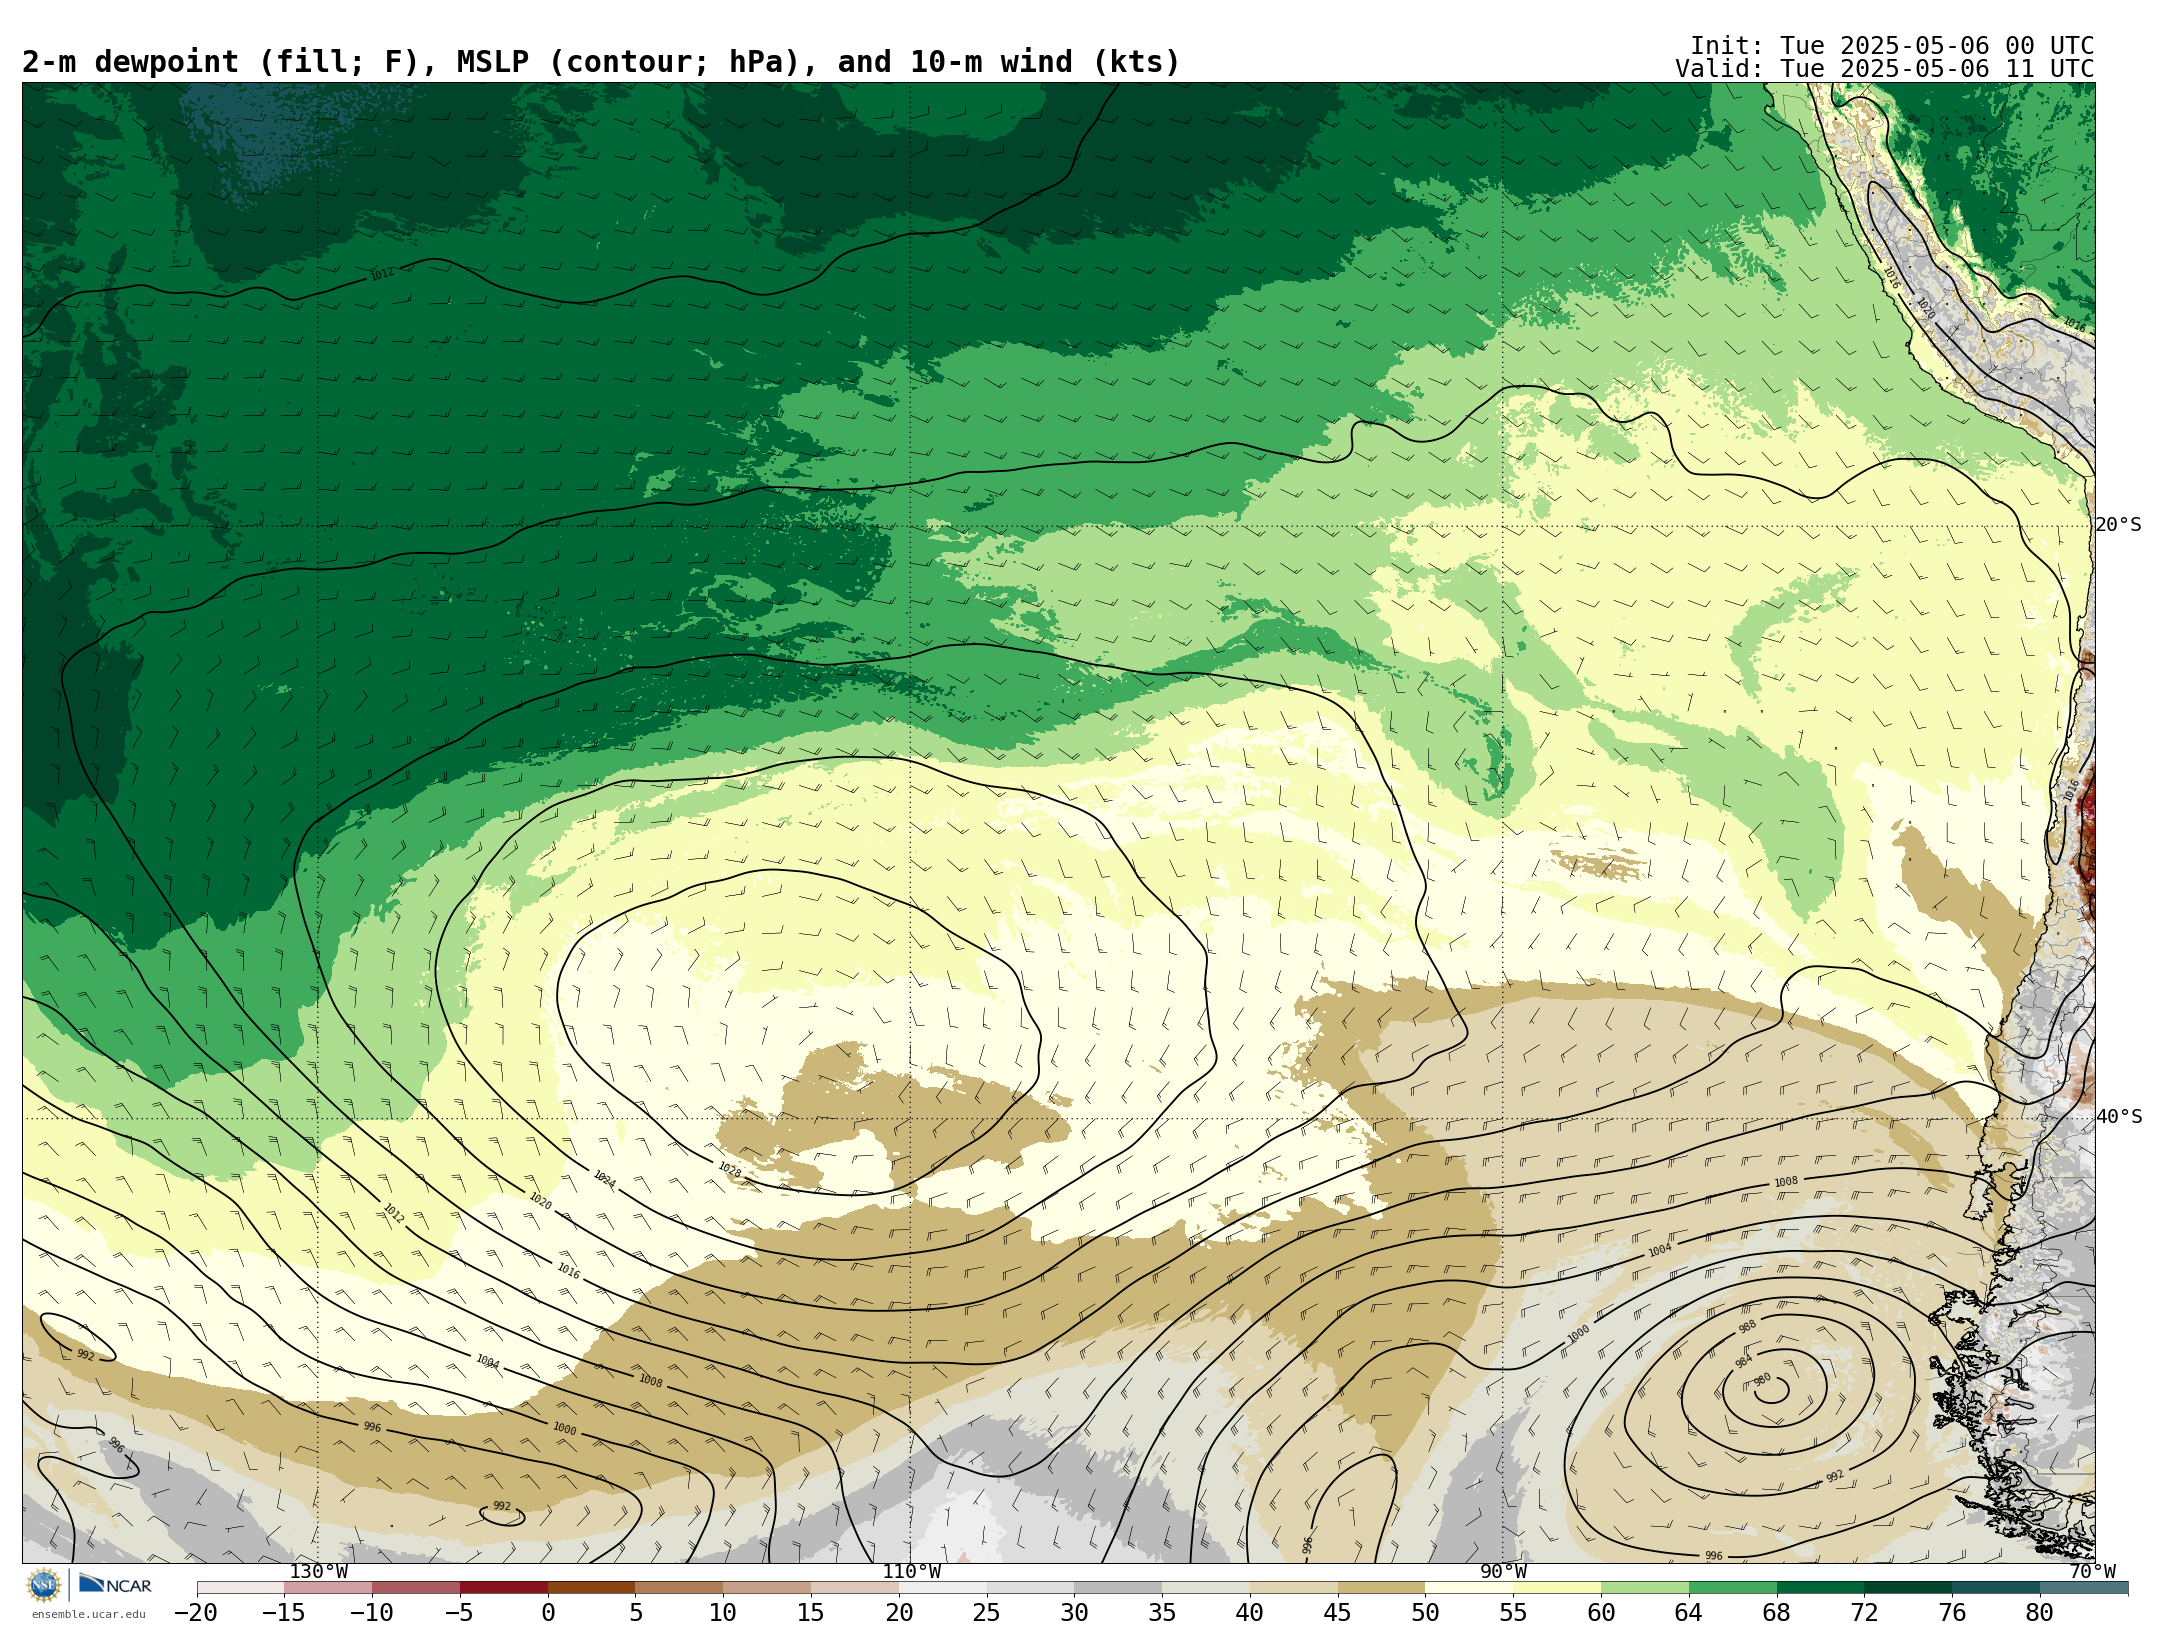Click the 'Valid: Tue 2025-05-06 11 UTC' line
The image size is (2160, 1626).
click(x=1884, y=69)
